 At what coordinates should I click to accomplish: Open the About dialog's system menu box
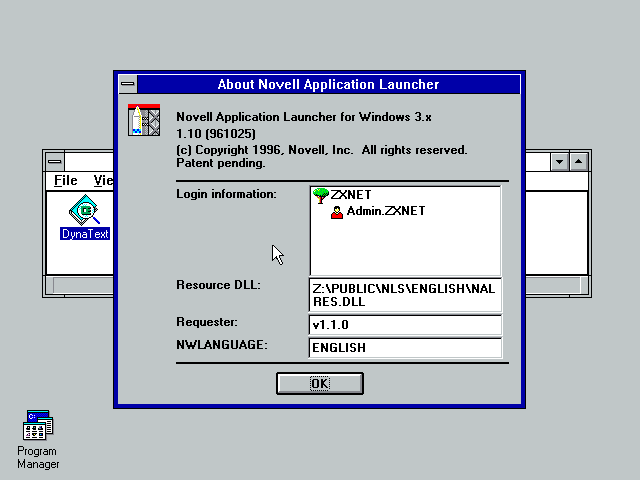[128, 84]
